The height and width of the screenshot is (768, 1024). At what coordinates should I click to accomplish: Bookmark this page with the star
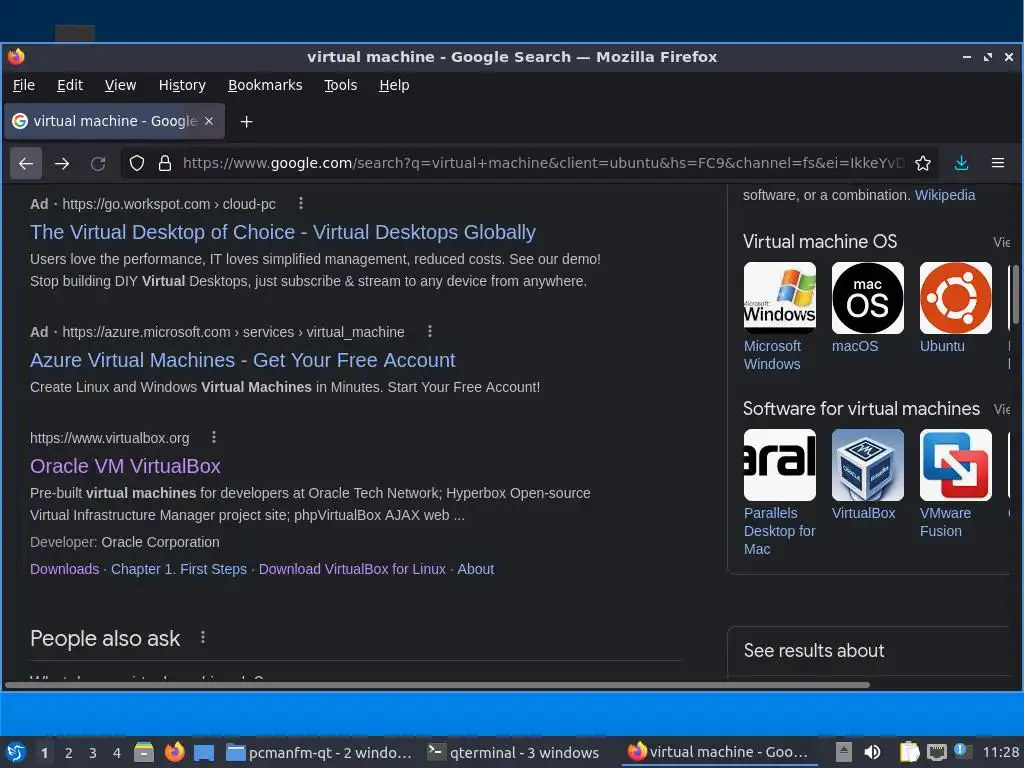(922, 163)
